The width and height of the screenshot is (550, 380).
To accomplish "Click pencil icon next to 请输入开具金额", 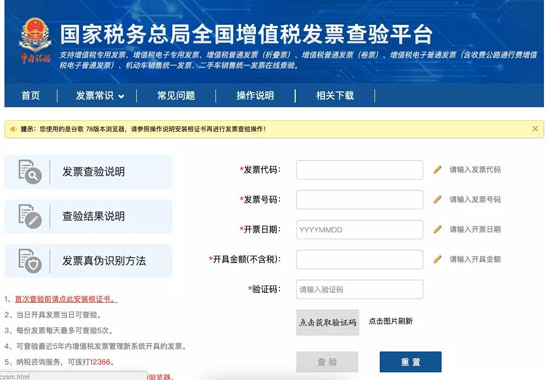I will coord(437,259).
